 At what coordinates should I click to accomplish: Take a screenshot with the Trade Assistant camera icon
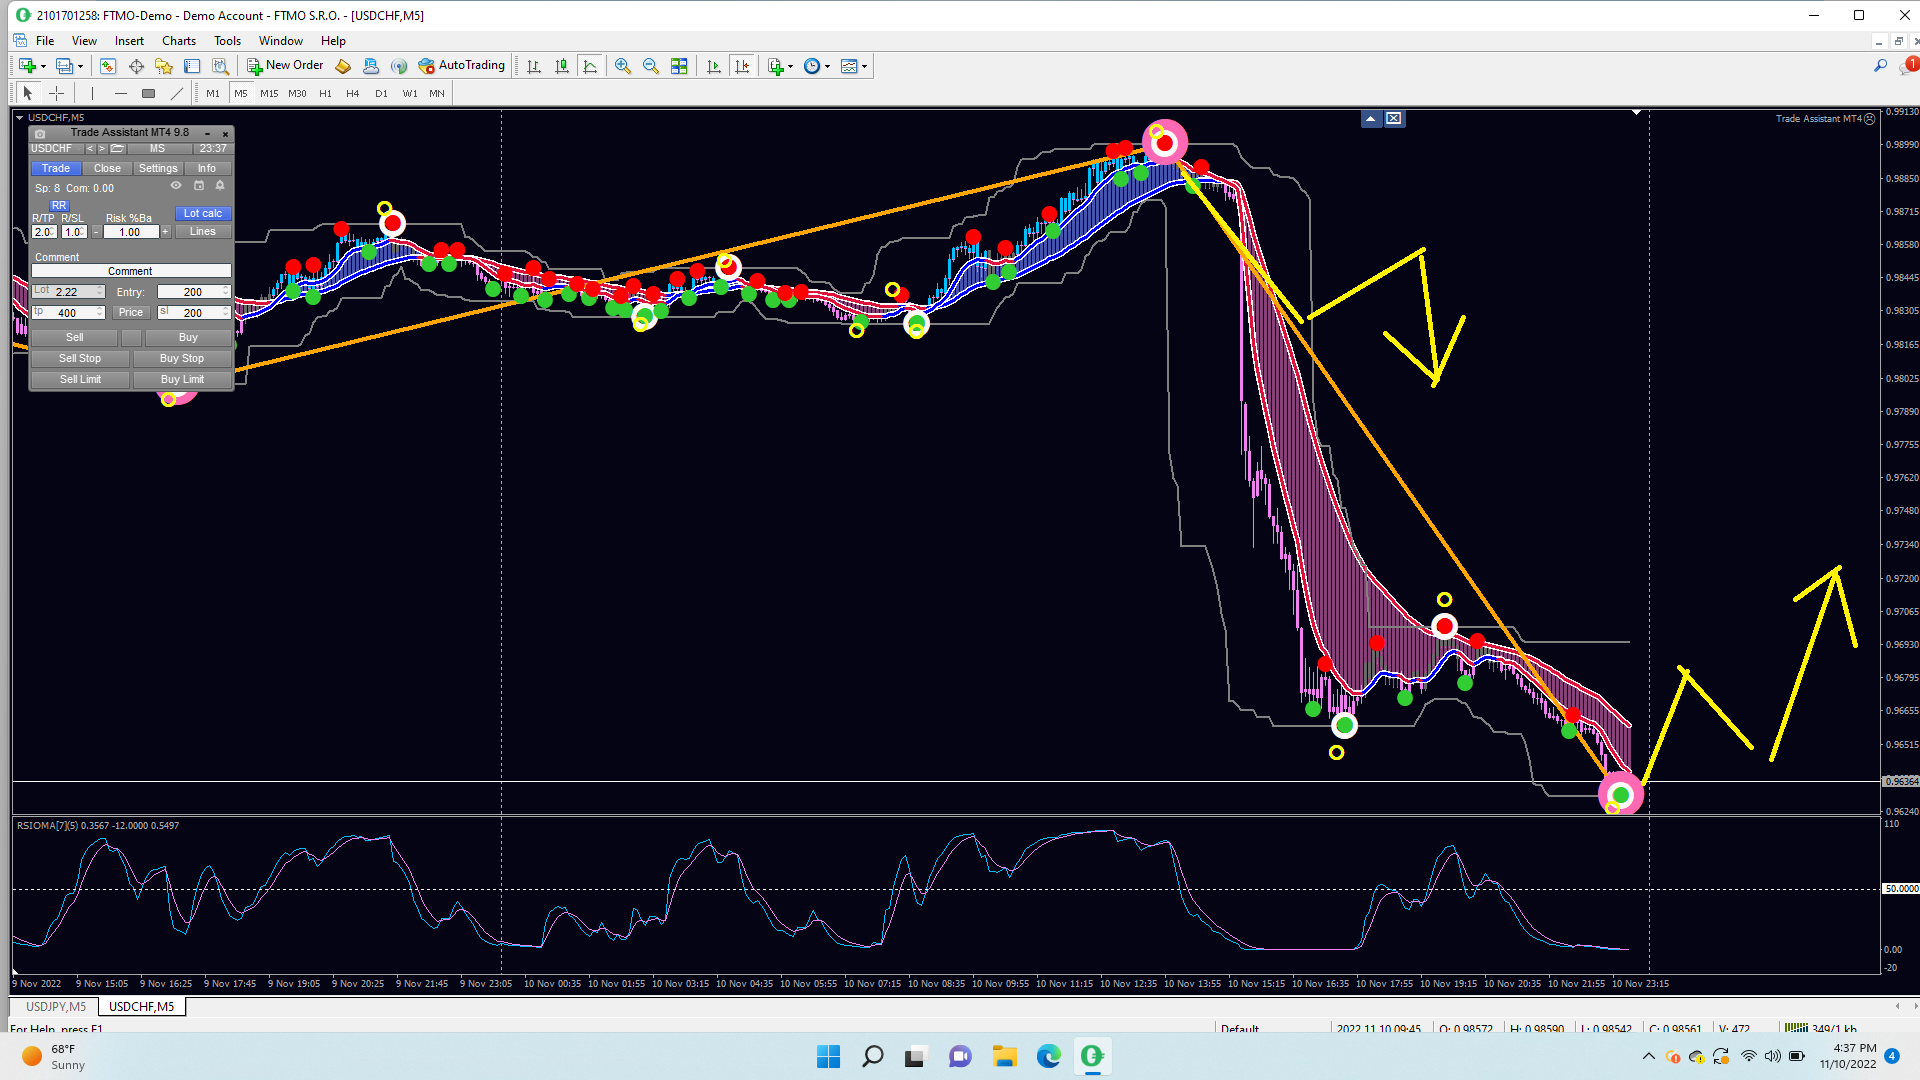click(x=40, y=133)
